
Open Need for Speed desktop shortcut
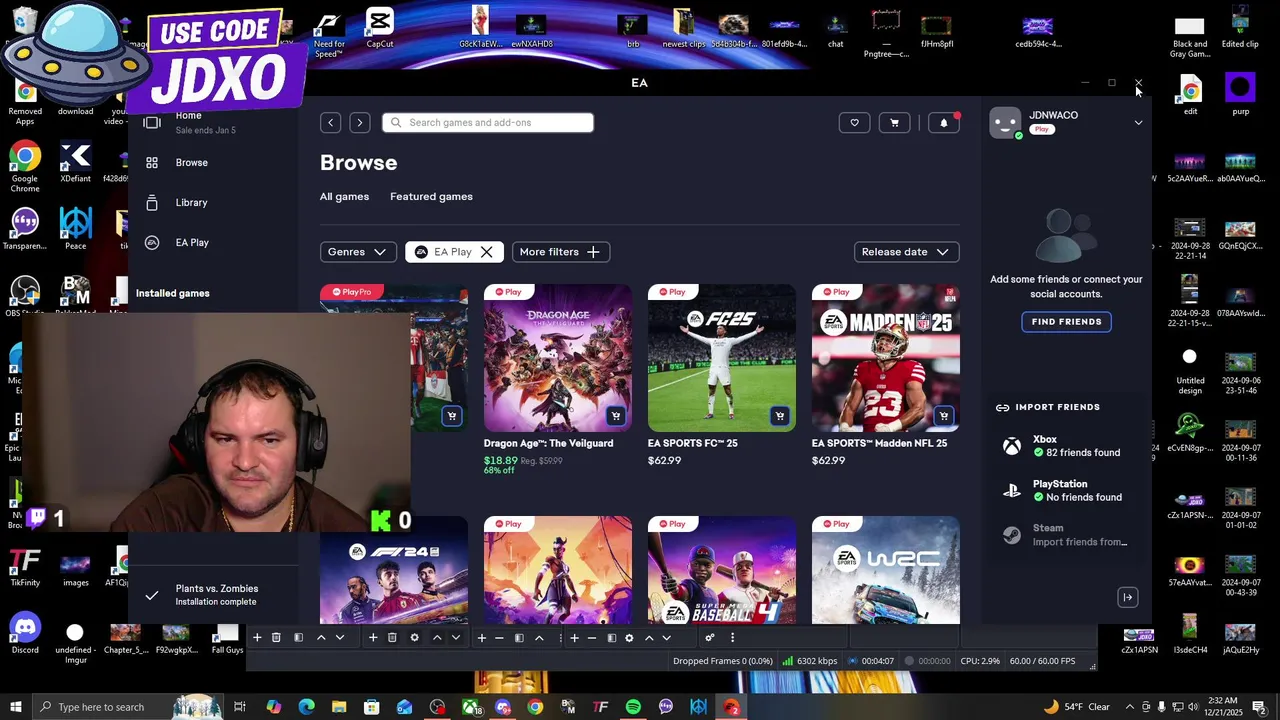pos(329,33)
